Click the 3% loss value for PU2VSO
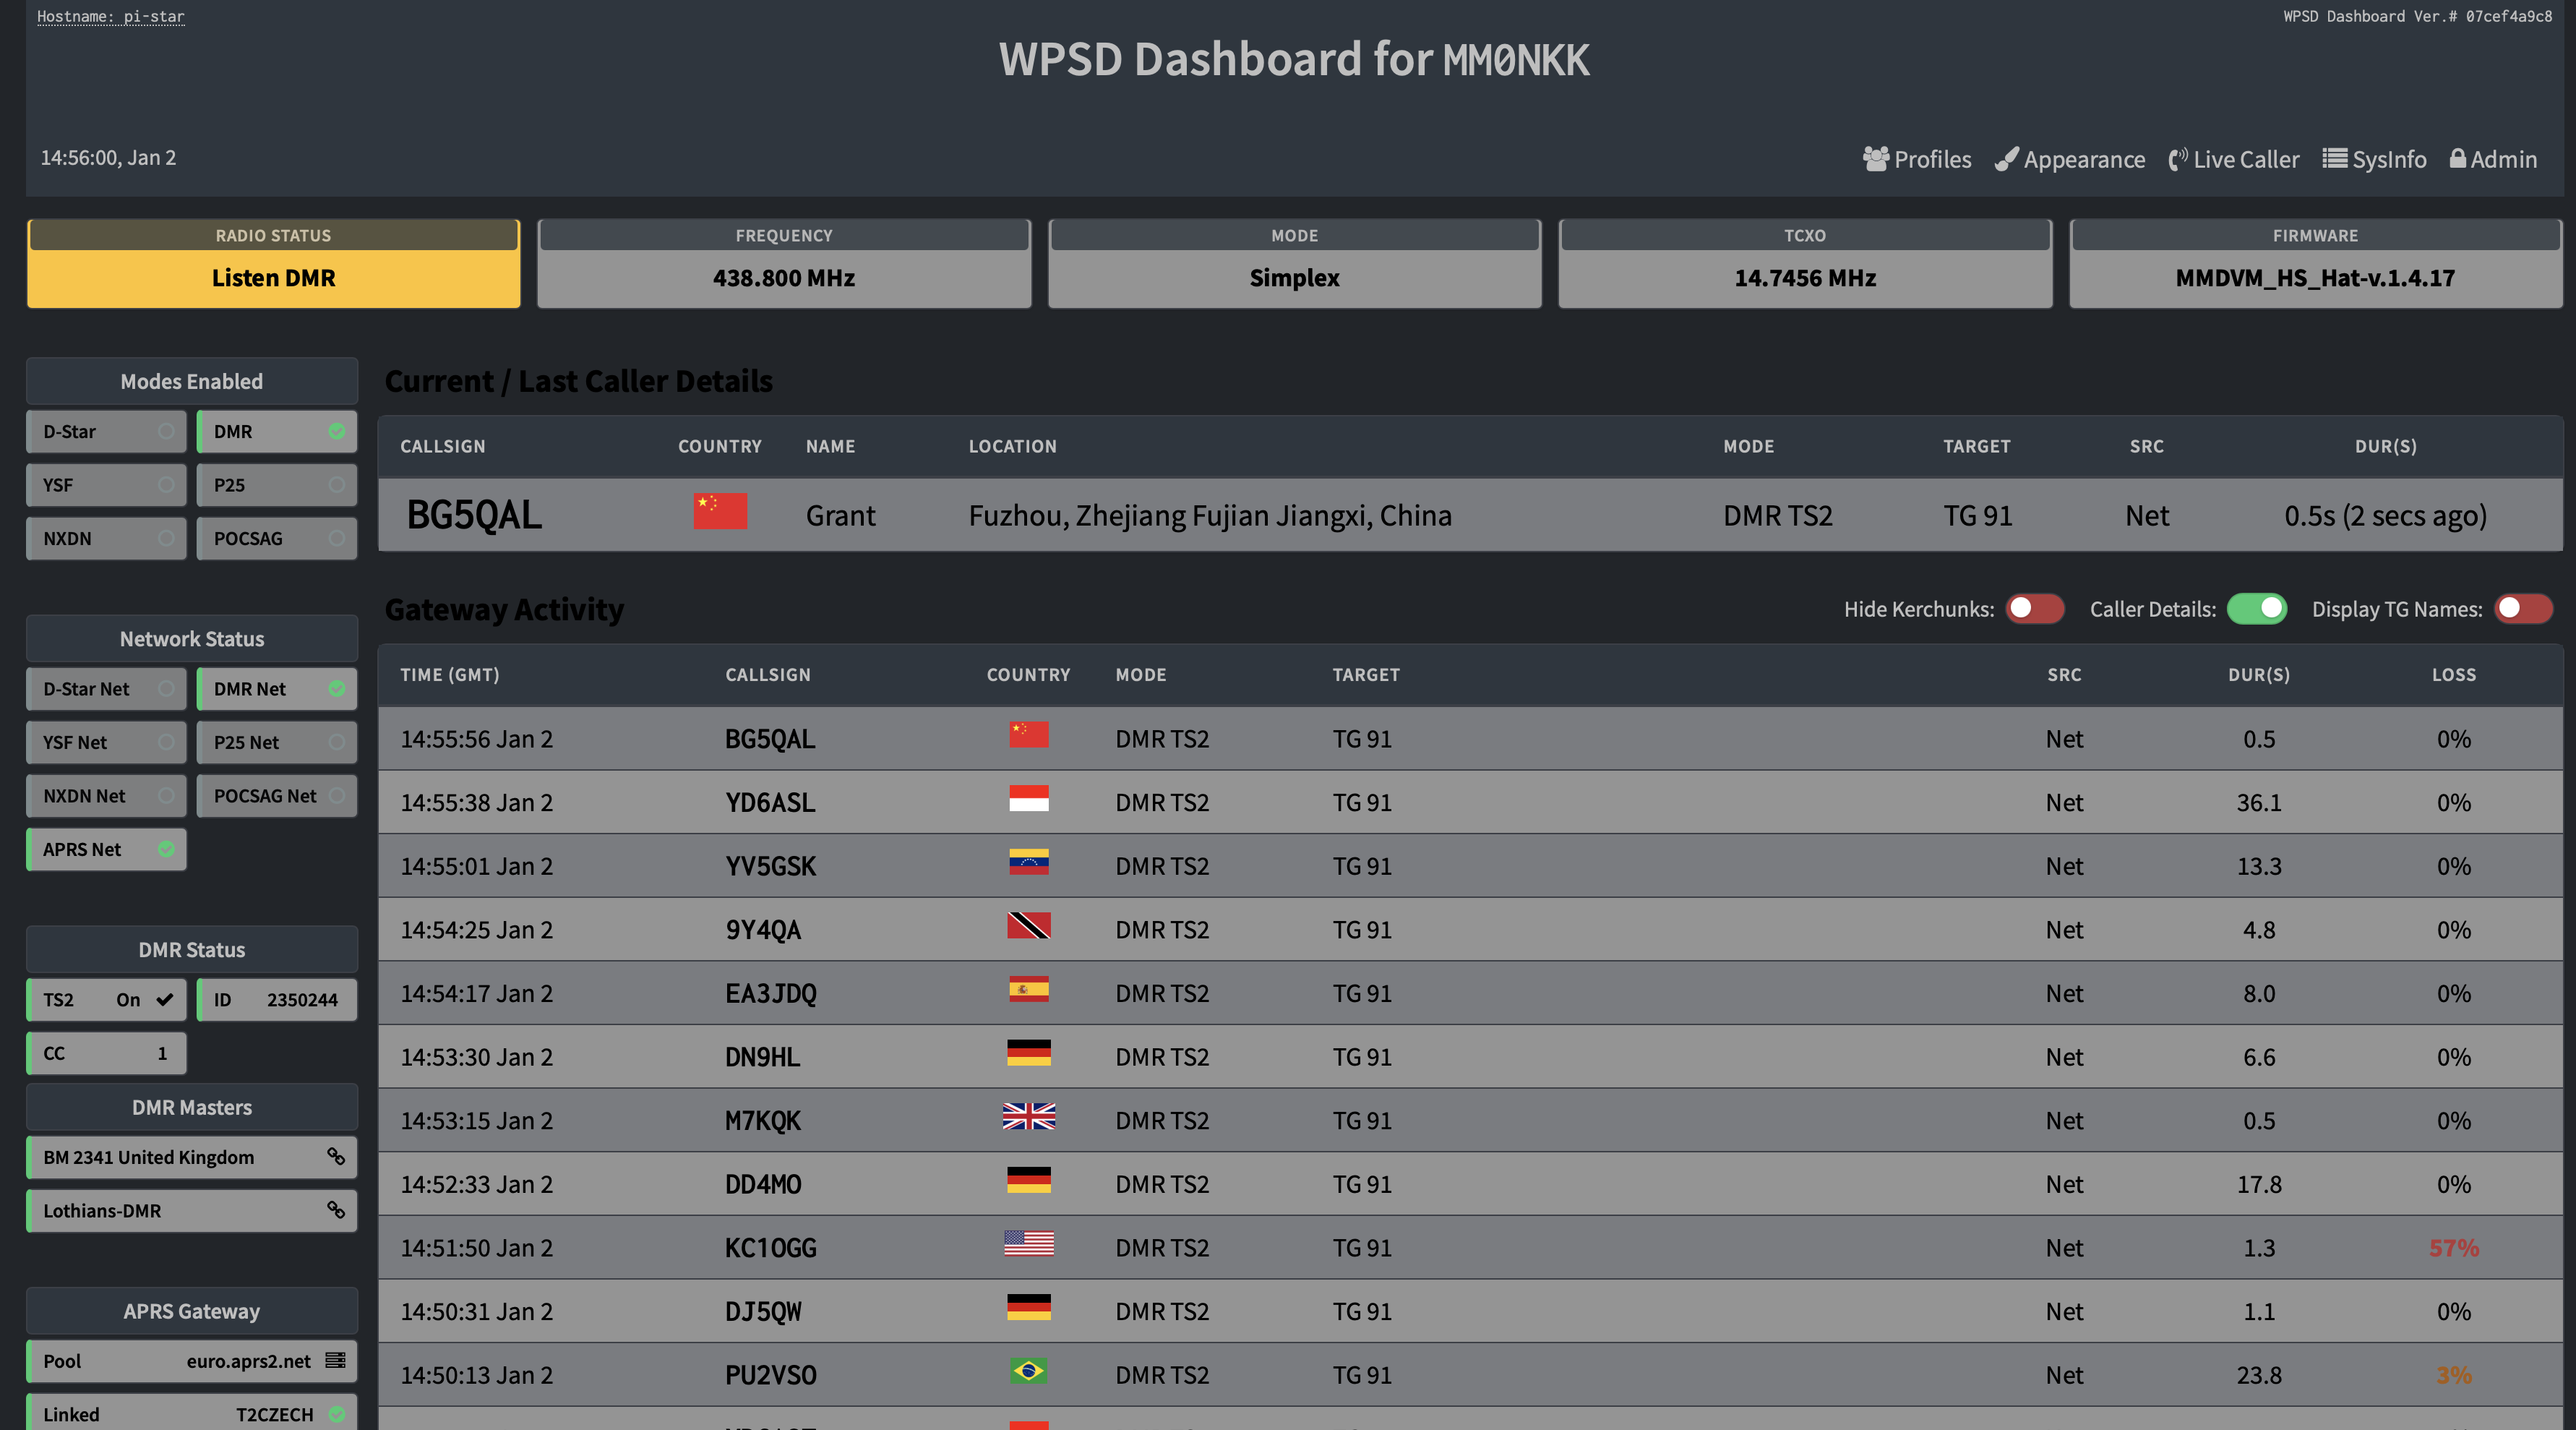2576x1430 pixels. 2453,1375
